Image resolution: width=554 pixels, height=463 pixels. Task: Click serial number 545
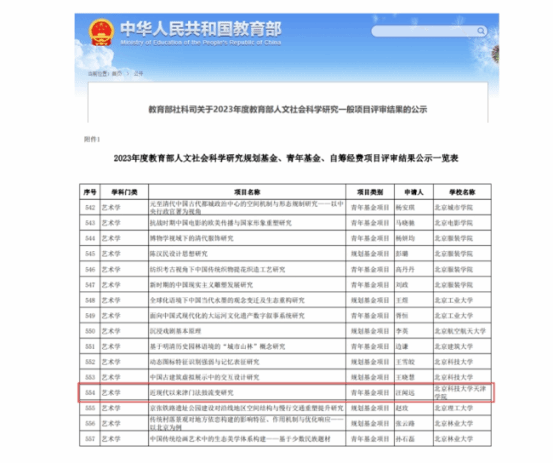90,254
